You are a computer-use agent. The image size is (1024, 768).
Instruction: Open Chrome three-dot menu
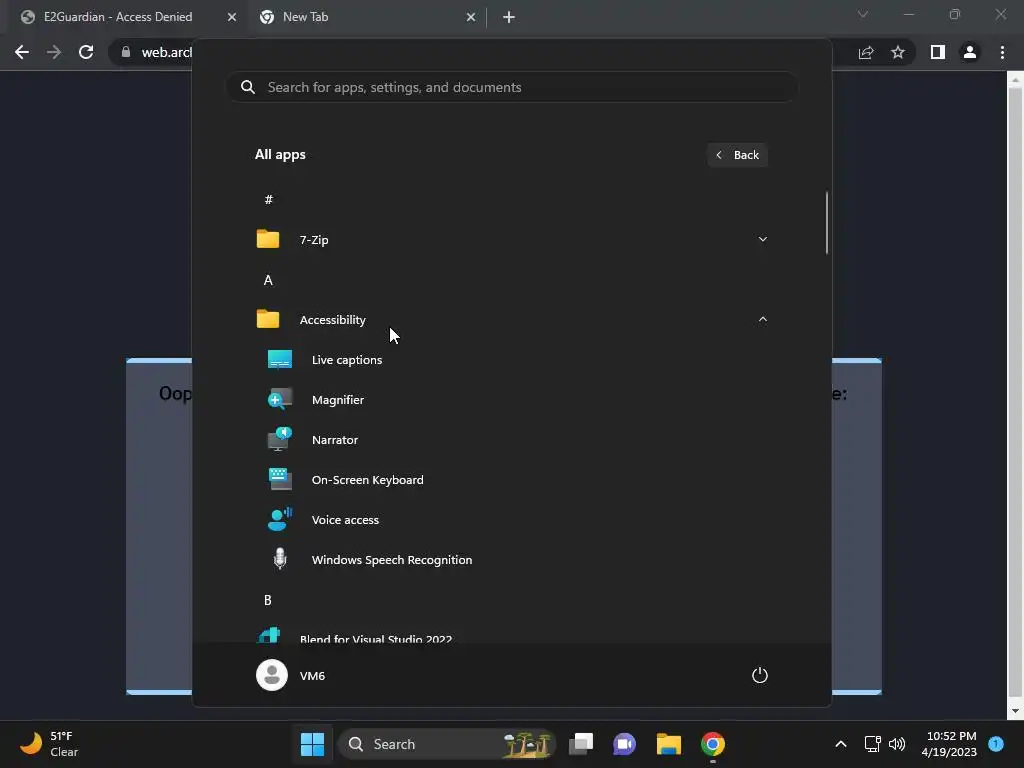tap(1002, 52)
